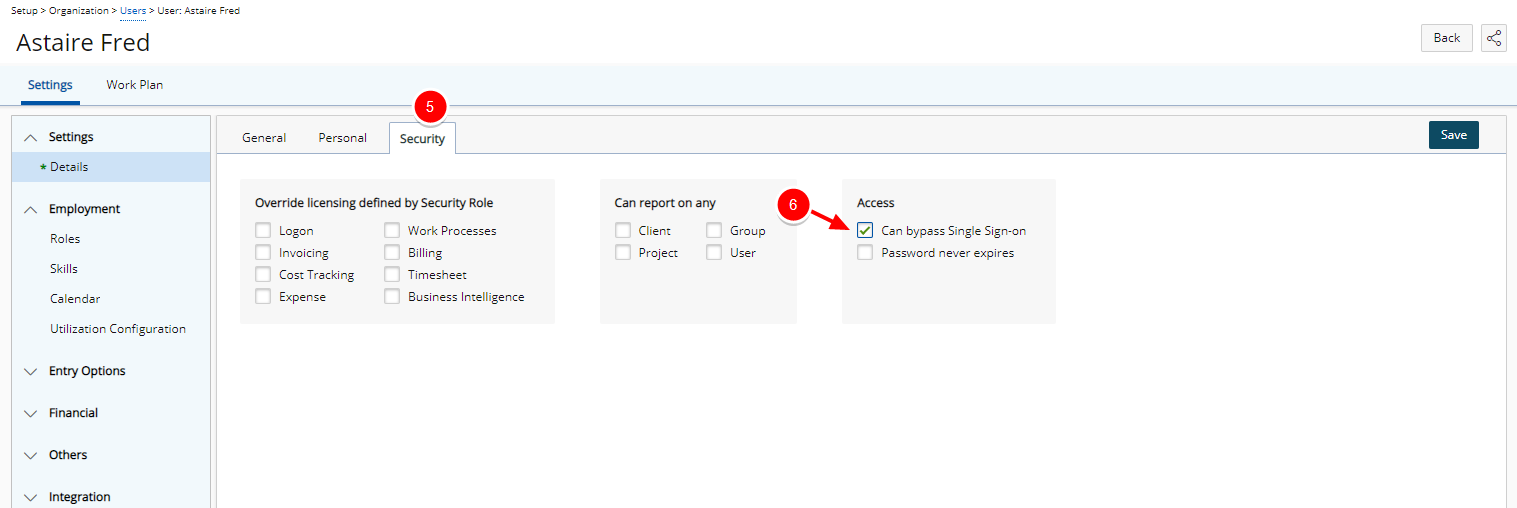Check the Business Intelligence checkbox
Viewport: 1517px width, 508px height.
click(392, 297)
